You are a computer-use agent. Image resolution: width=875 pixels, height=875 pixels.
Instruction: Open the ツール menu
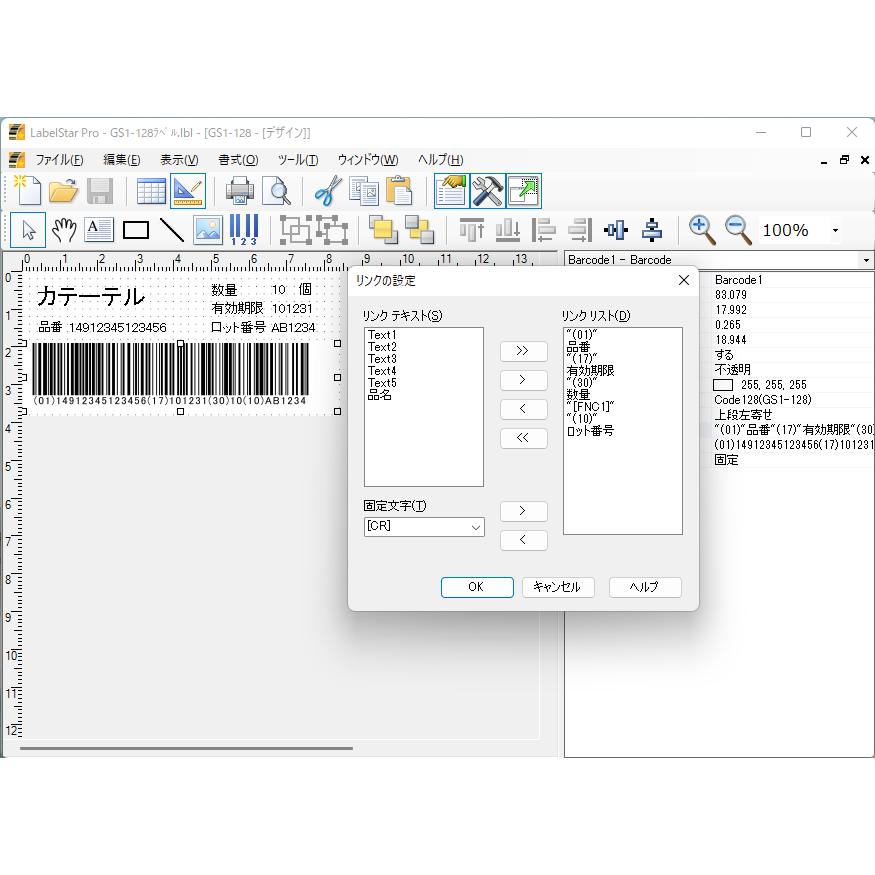pyautogui.click(x=298, y=159)
